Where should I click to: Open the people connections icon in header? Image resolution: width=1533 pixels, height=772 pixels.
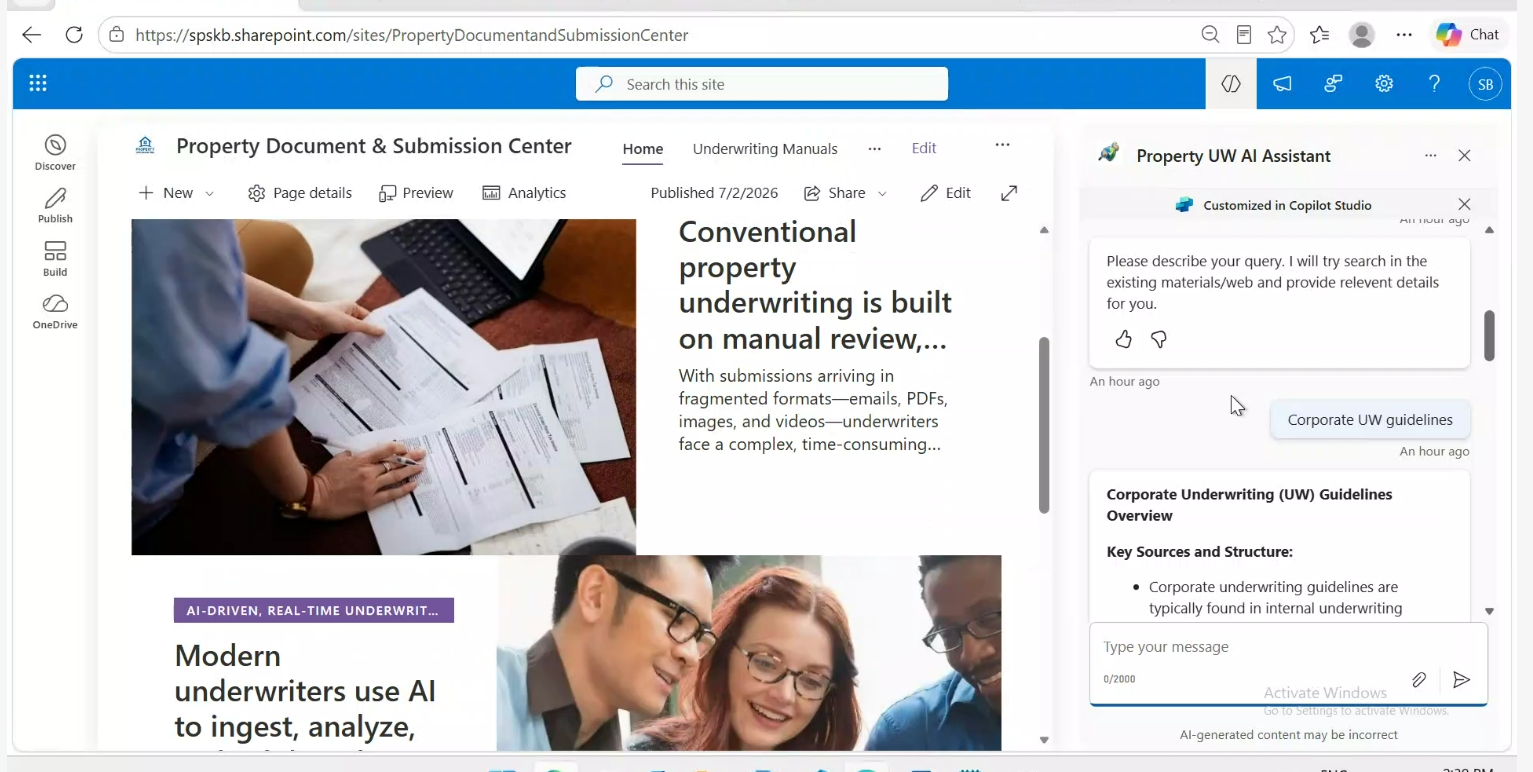click(1333, 84)
